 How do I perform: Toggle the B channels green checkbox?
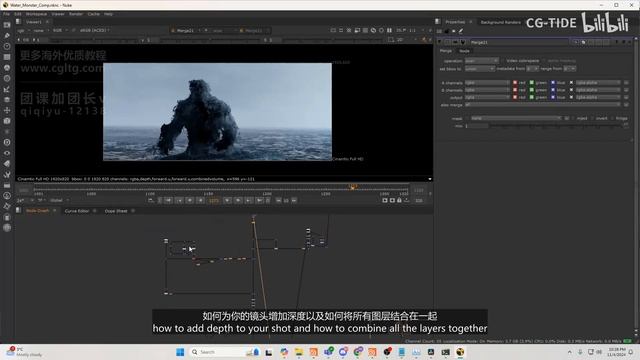(x=532, y=90)
